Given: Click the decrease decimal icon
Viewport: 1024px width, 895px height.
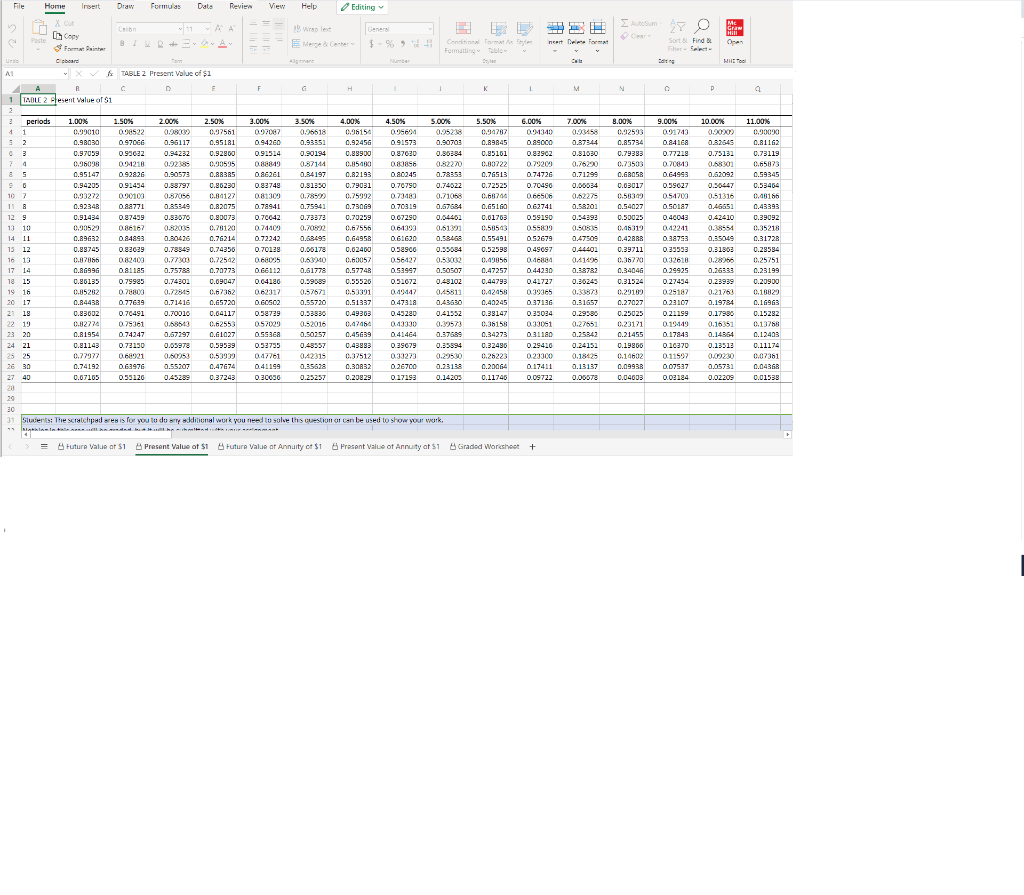Looking at the screenshot, I should 428,44.
